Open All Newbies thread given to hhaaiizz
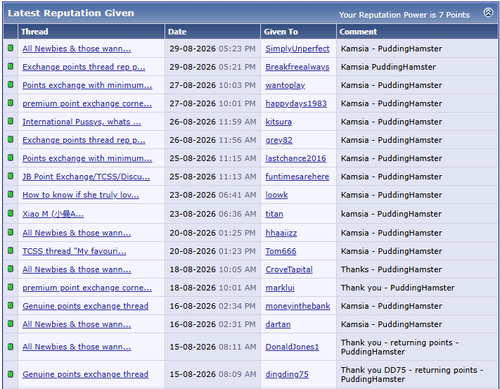This screenshot has height=389, width=500. (77, 233)
